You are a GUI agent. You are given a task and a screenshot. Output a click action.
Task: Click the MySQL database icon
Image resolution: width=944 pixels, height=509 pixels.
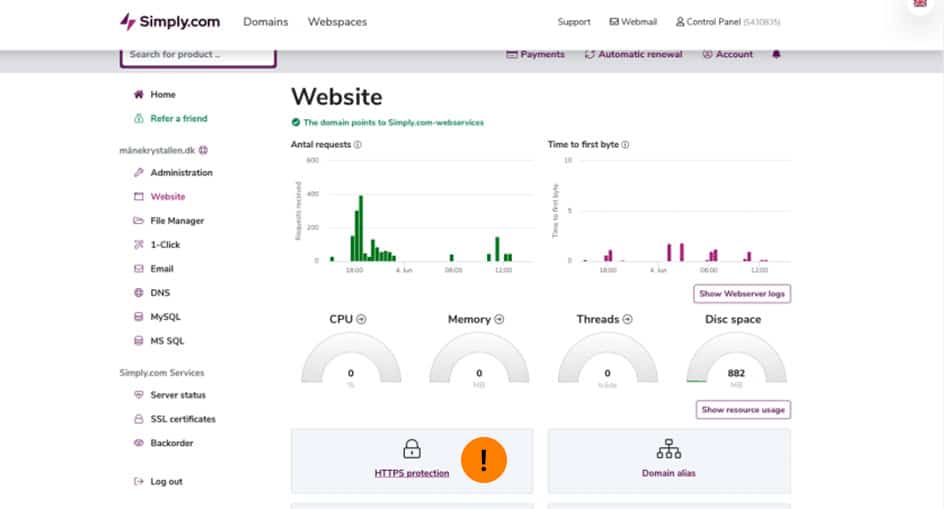138,316
